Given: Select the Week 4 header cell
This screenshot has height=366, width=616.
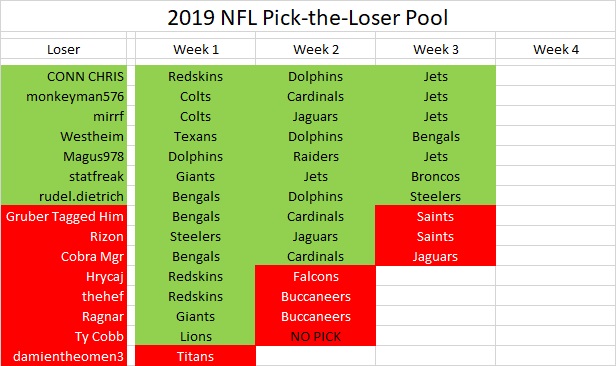Looking at the screenshot, I should [x=556, y=49].
